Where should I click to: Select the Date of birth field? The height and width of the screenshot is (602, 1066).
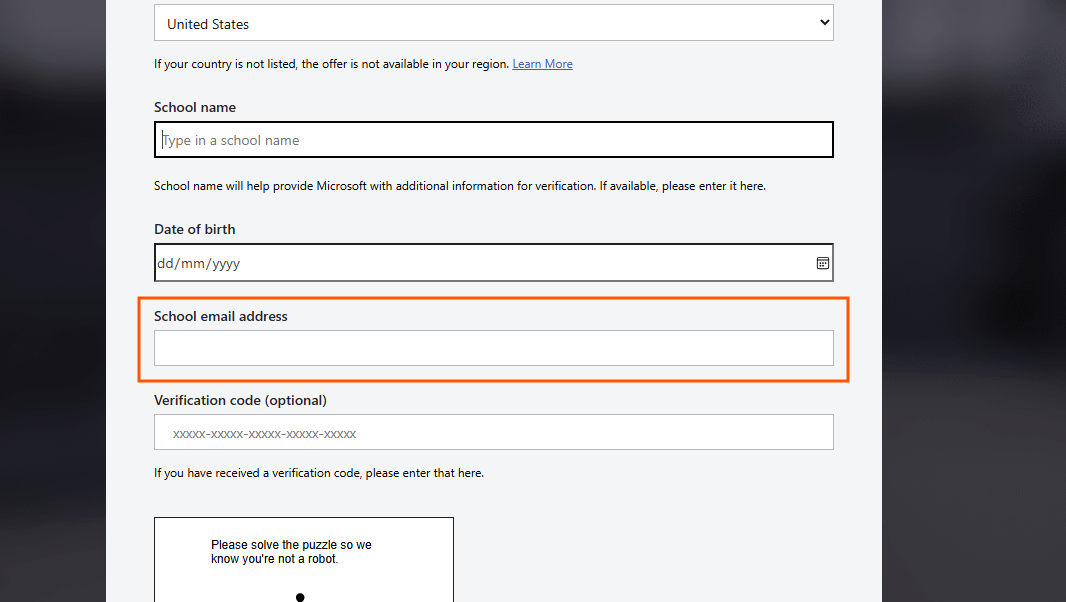(494, 263)
